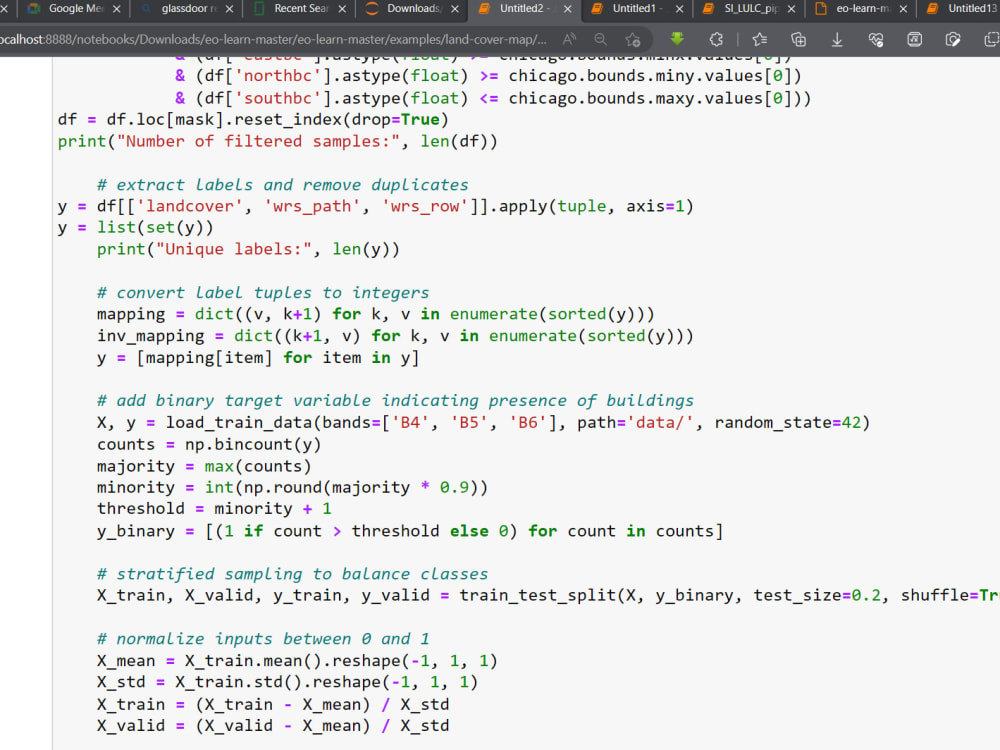Switch to the Recent Searches tab
This screenshot has width=1000, height=750.
pyautogui.click(x=301, y=8)
